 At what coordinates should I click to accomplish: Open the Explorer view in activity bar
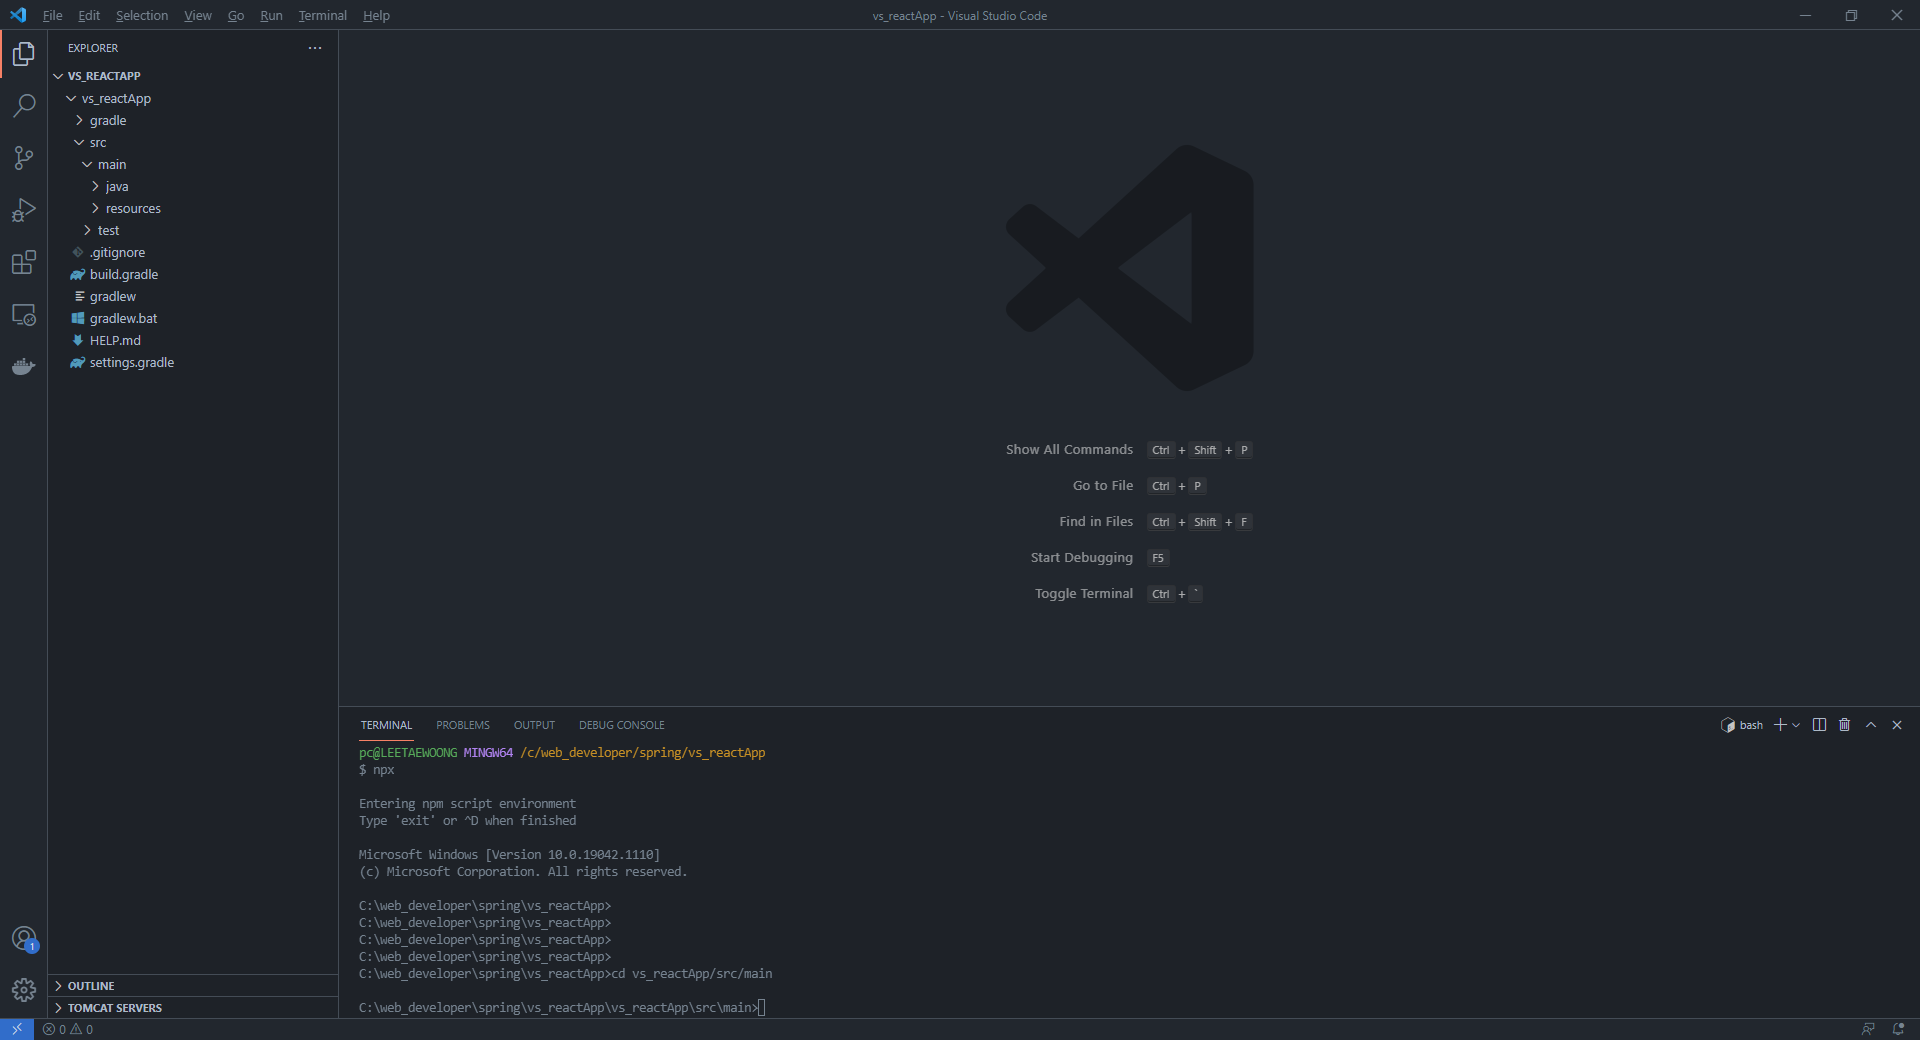pos(24,54)
